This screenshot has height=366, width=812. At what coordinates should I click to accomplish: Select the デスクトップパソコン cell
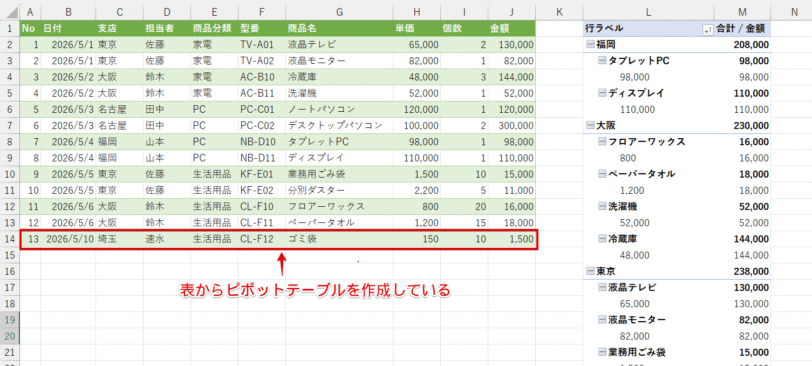click(339, 125)
